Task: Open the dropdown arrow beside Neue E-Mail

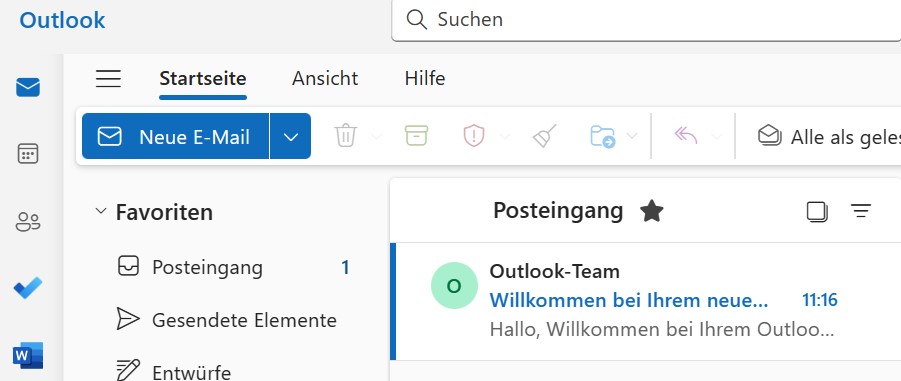Action: pos(291,136)
